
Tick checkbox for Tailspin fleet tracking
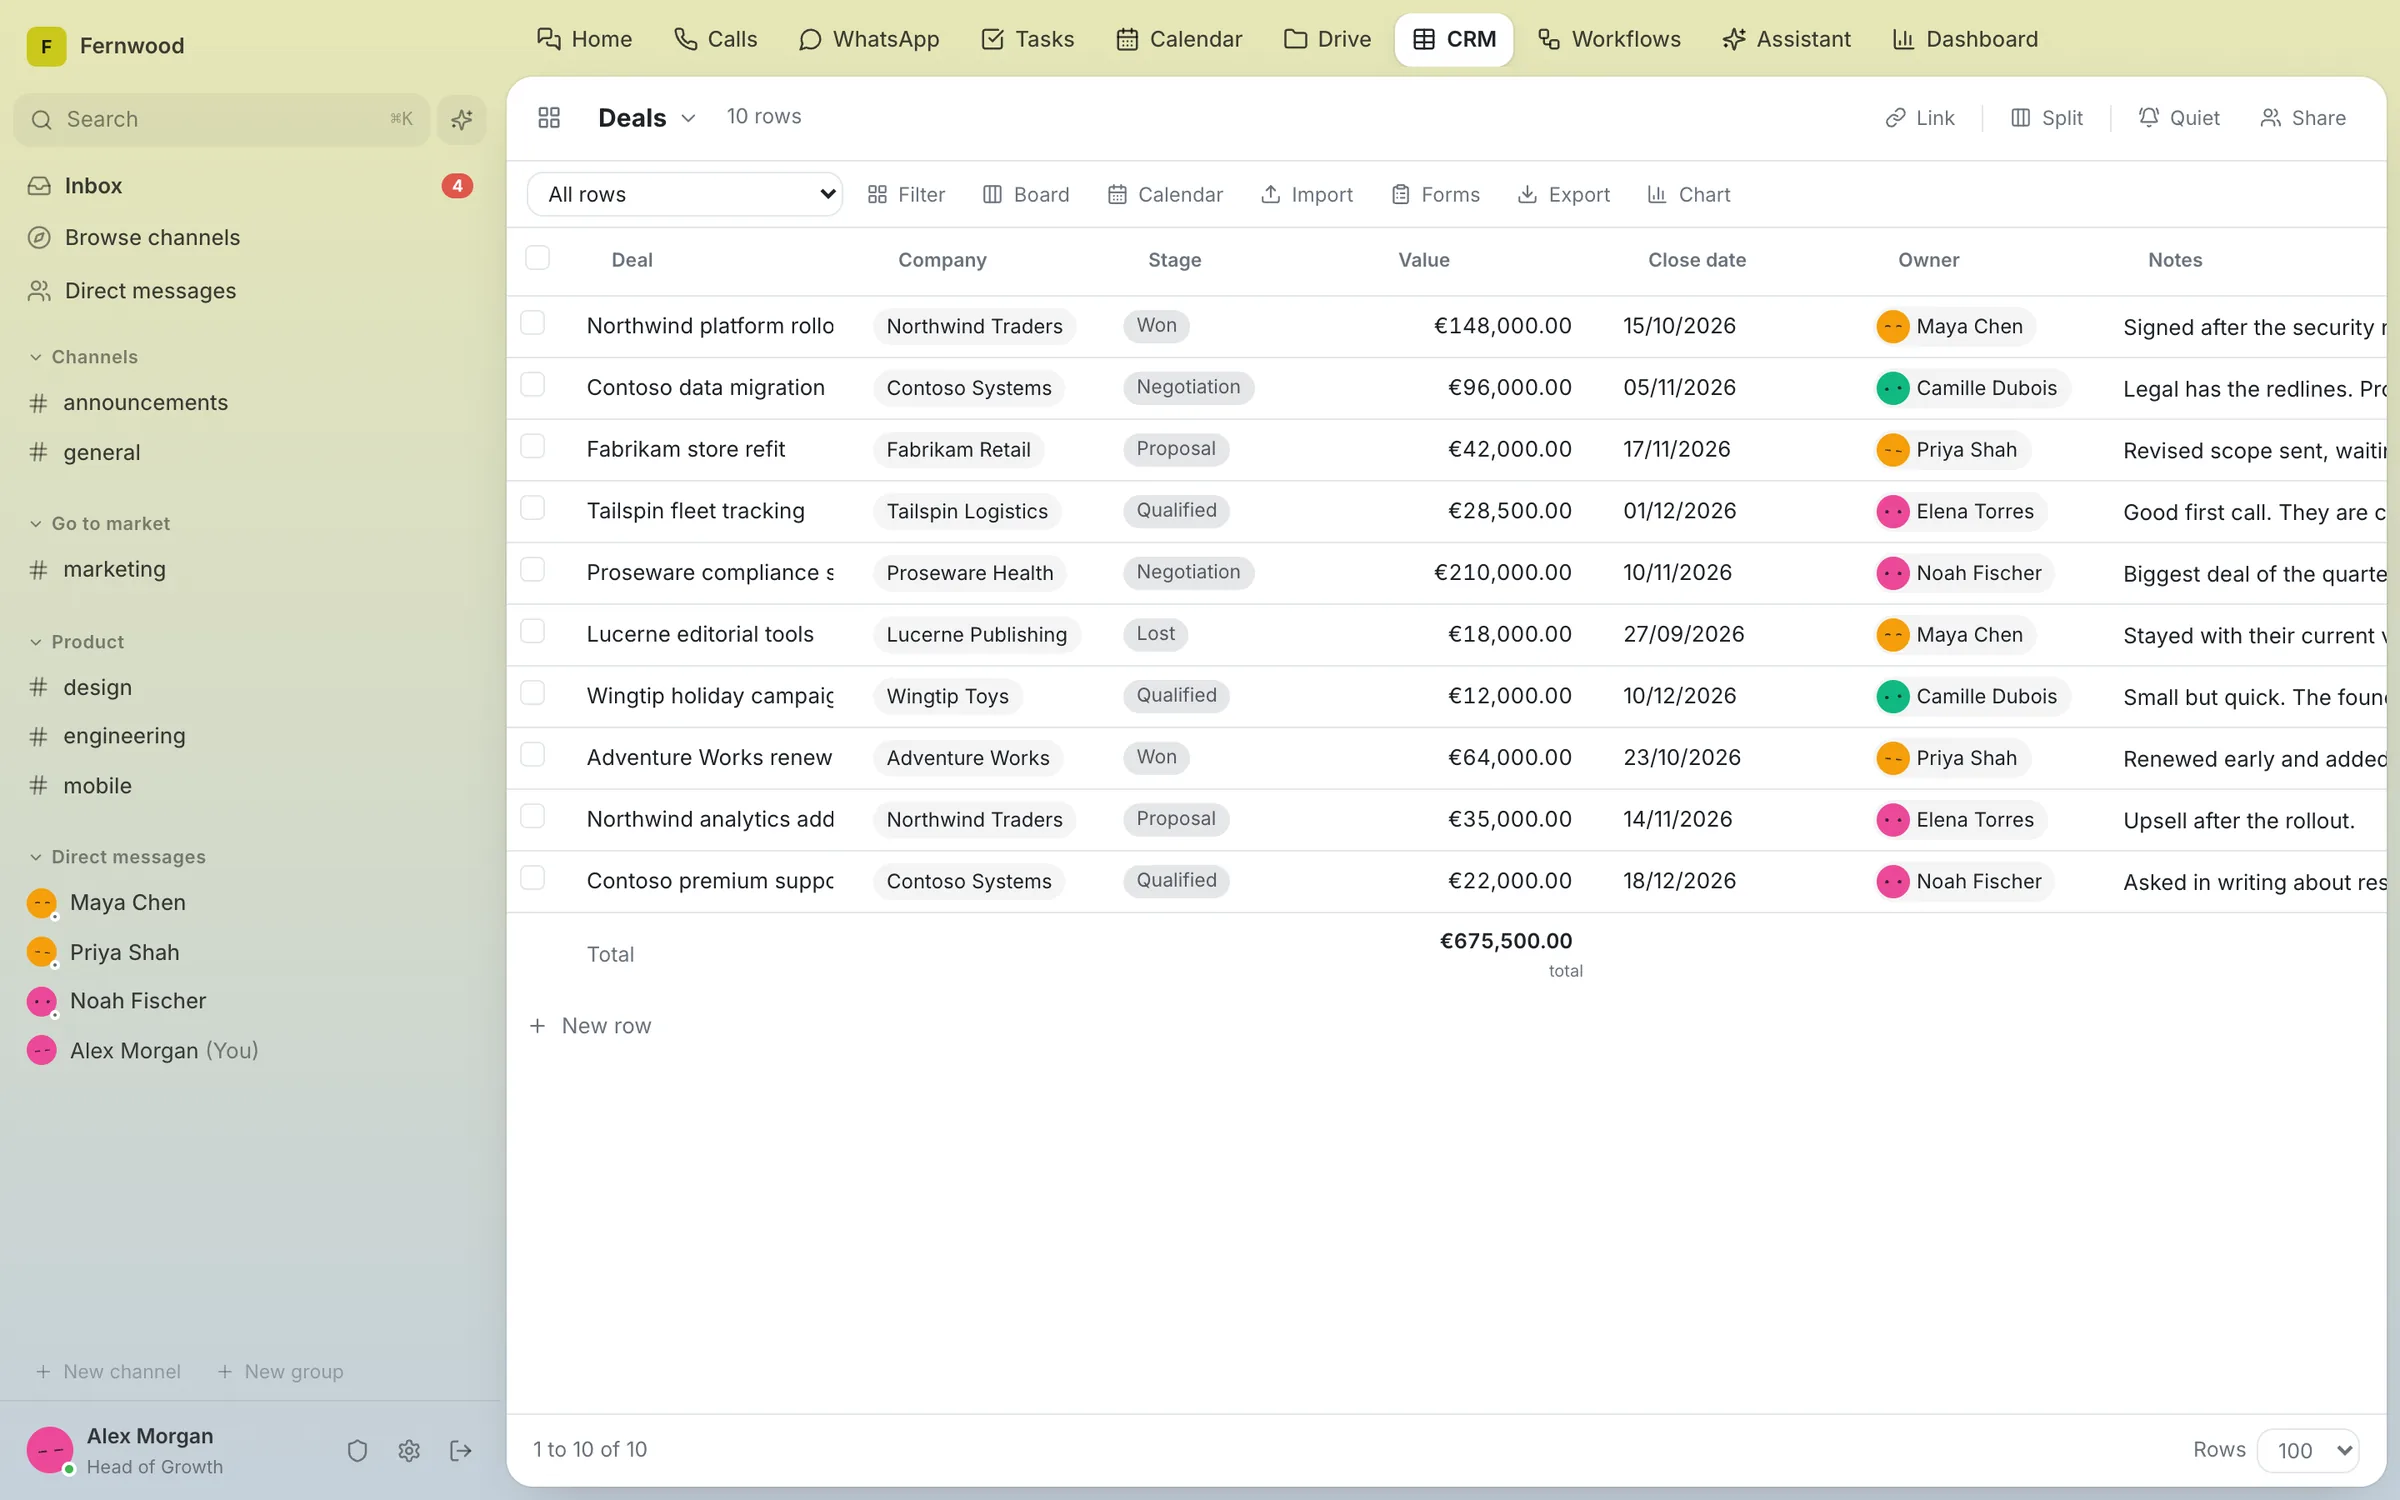pyautogui.click(x=532, y=508)
